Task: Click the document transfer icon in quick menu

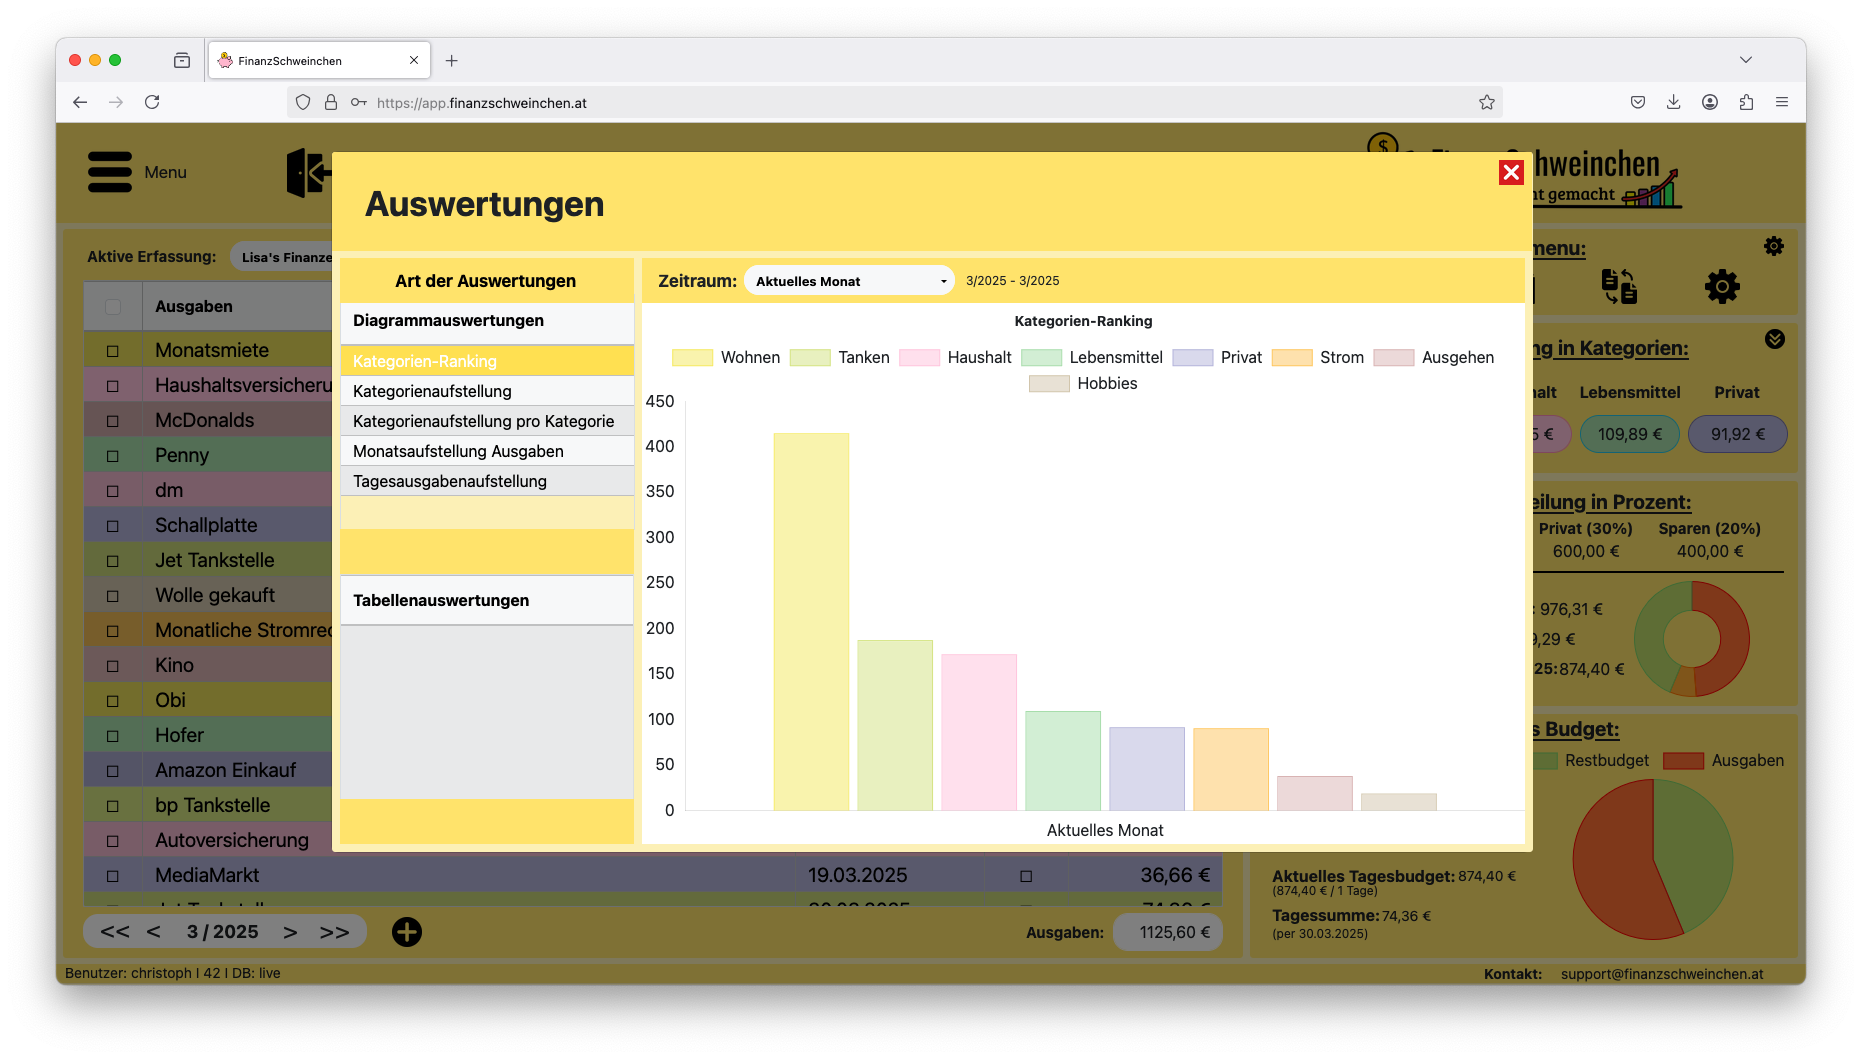Action: coord(1619,287)
